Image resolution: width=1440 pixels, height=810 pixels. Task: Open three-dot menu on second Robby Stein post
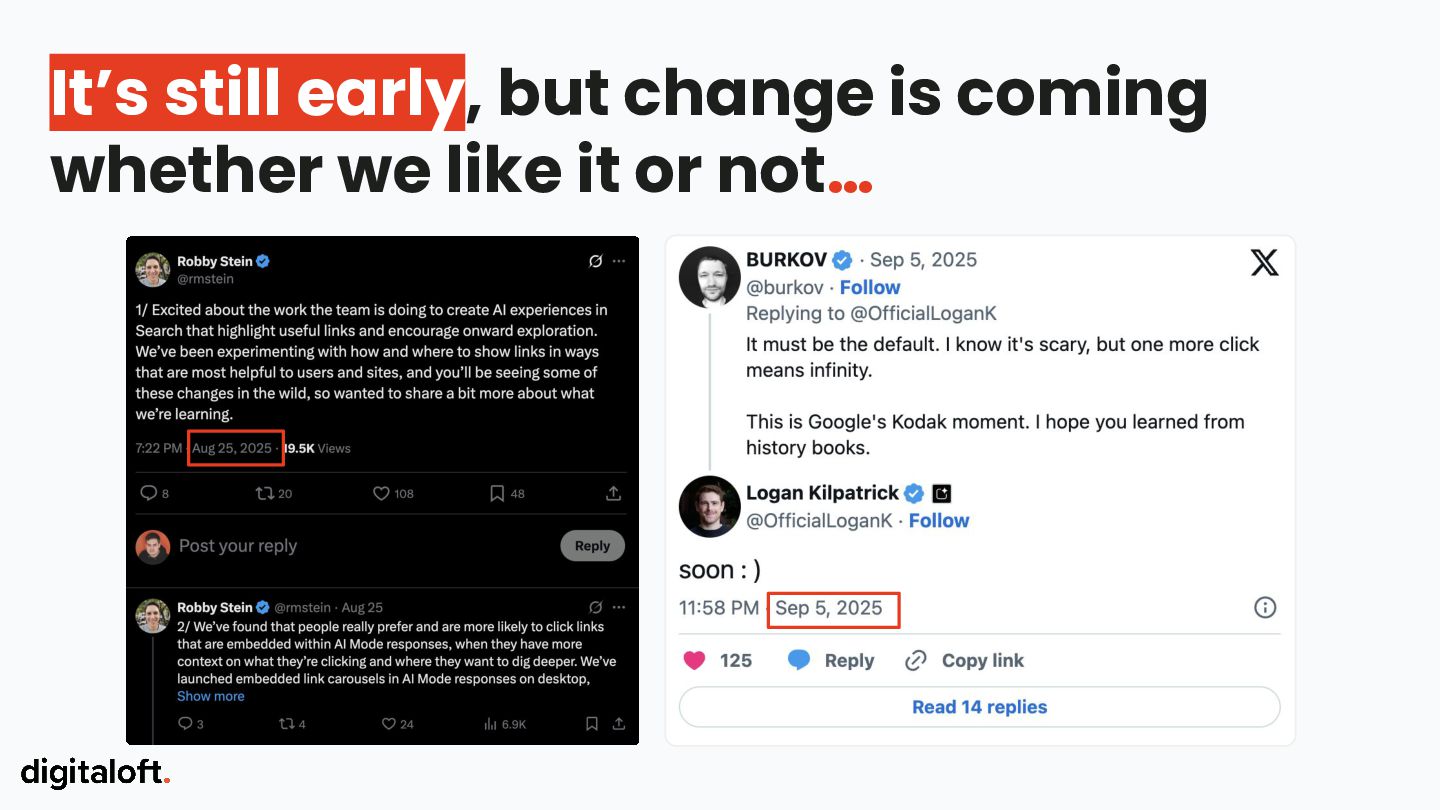click(x=619, y=607)
